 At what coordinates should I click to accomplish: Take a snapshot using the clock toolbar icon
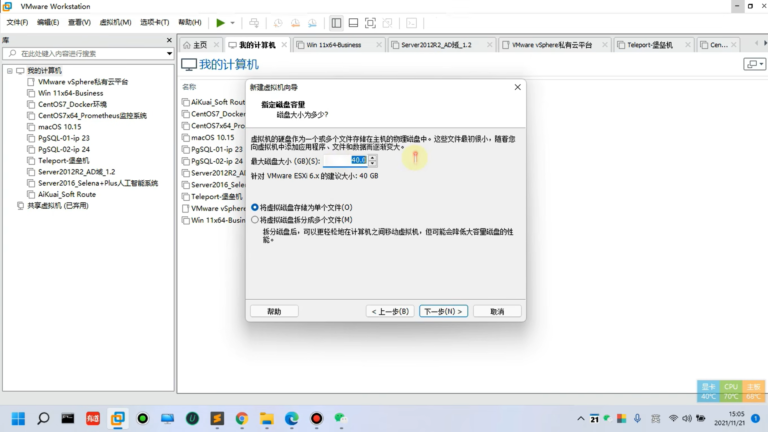tap(278, 23)
